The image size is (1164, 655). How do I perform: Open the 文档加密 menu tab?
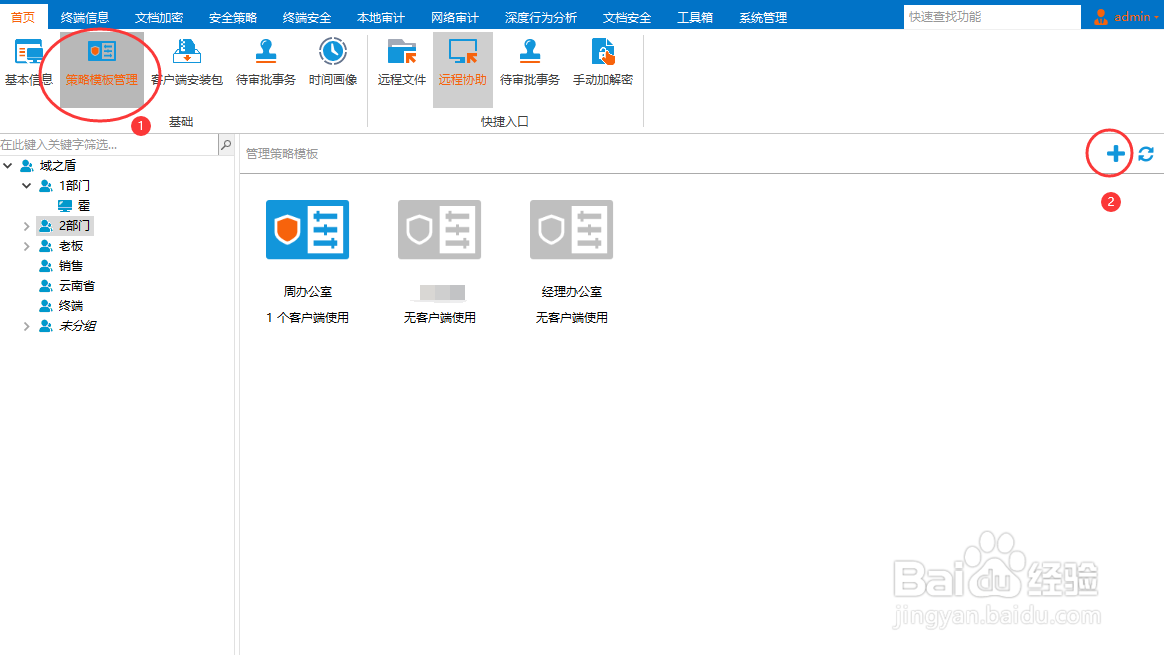click(x=159, y=17)
